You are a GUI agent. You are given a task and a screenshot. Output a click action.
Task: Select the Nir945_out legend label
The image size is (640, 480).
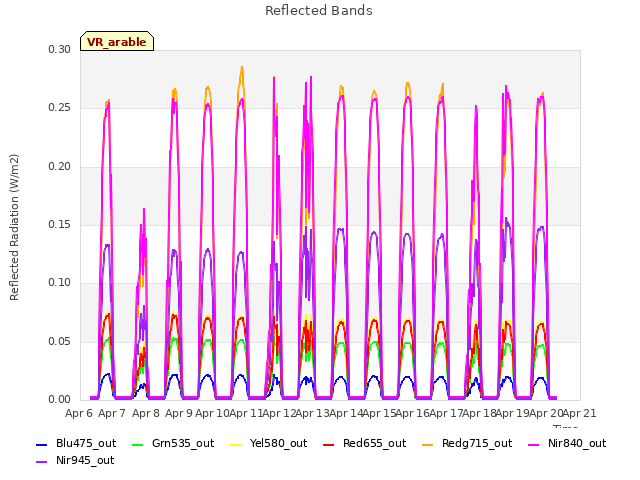(x=85, y=461)
